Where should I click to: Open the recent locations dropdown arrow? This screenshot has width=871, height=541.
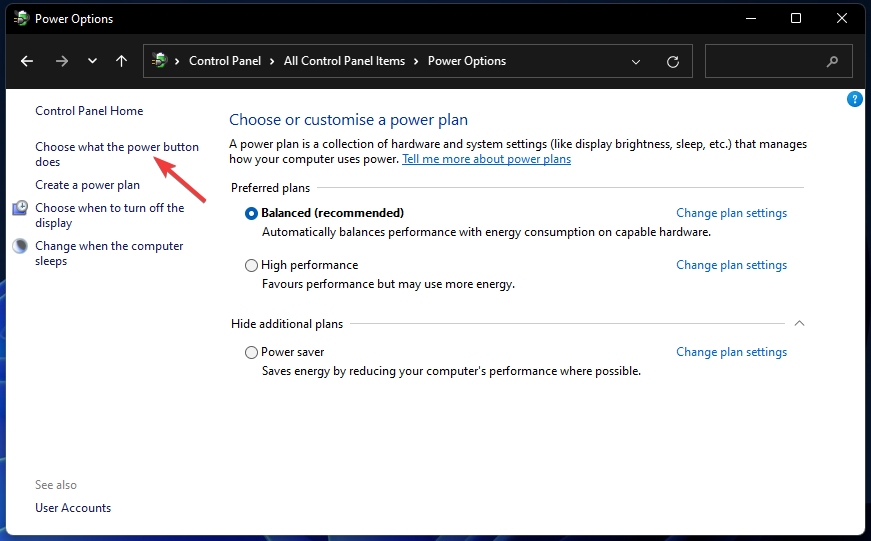click(92, 61)
